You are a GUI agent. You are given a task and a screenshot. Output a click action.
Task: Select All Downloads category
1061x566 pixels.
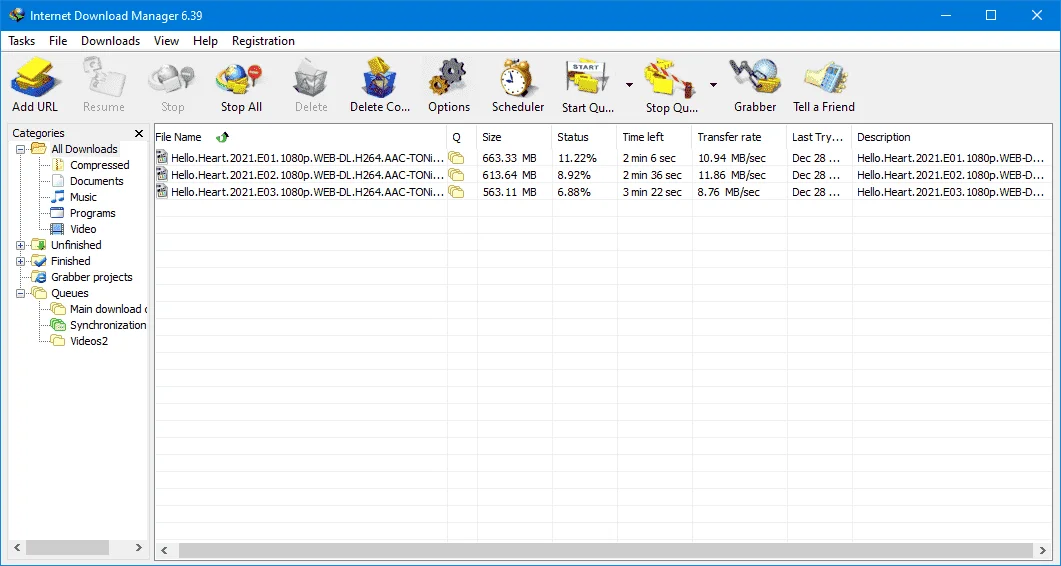click(x=84, y=149)
